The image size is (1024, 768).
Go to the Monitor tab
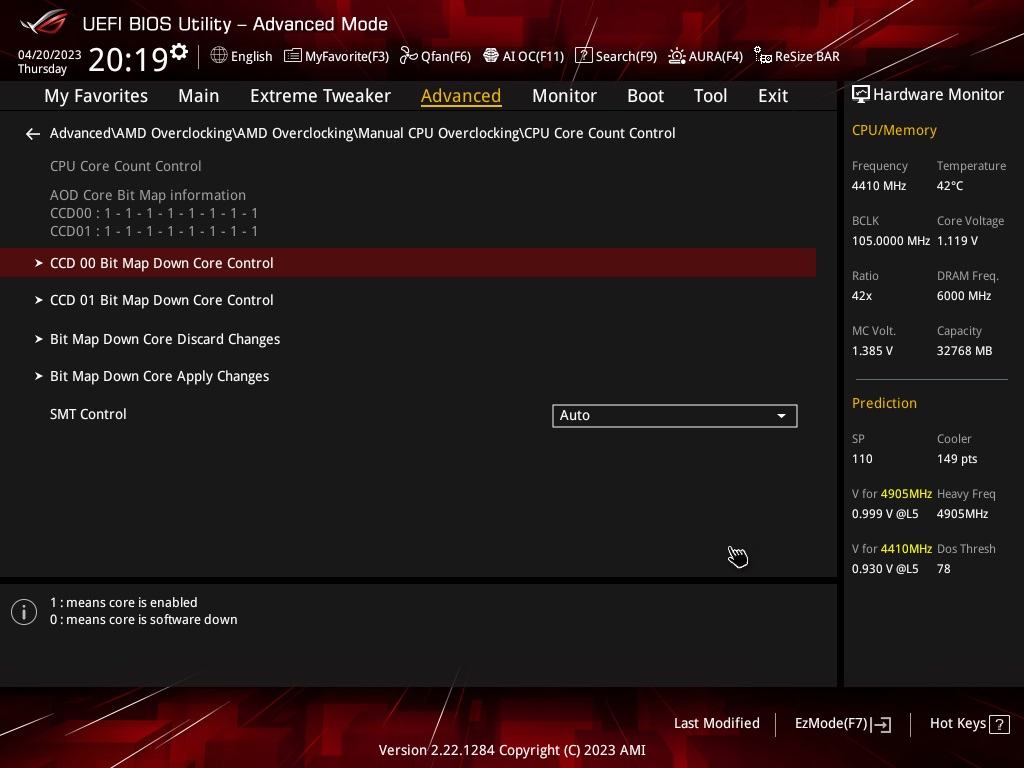click(x=564, y=96)
